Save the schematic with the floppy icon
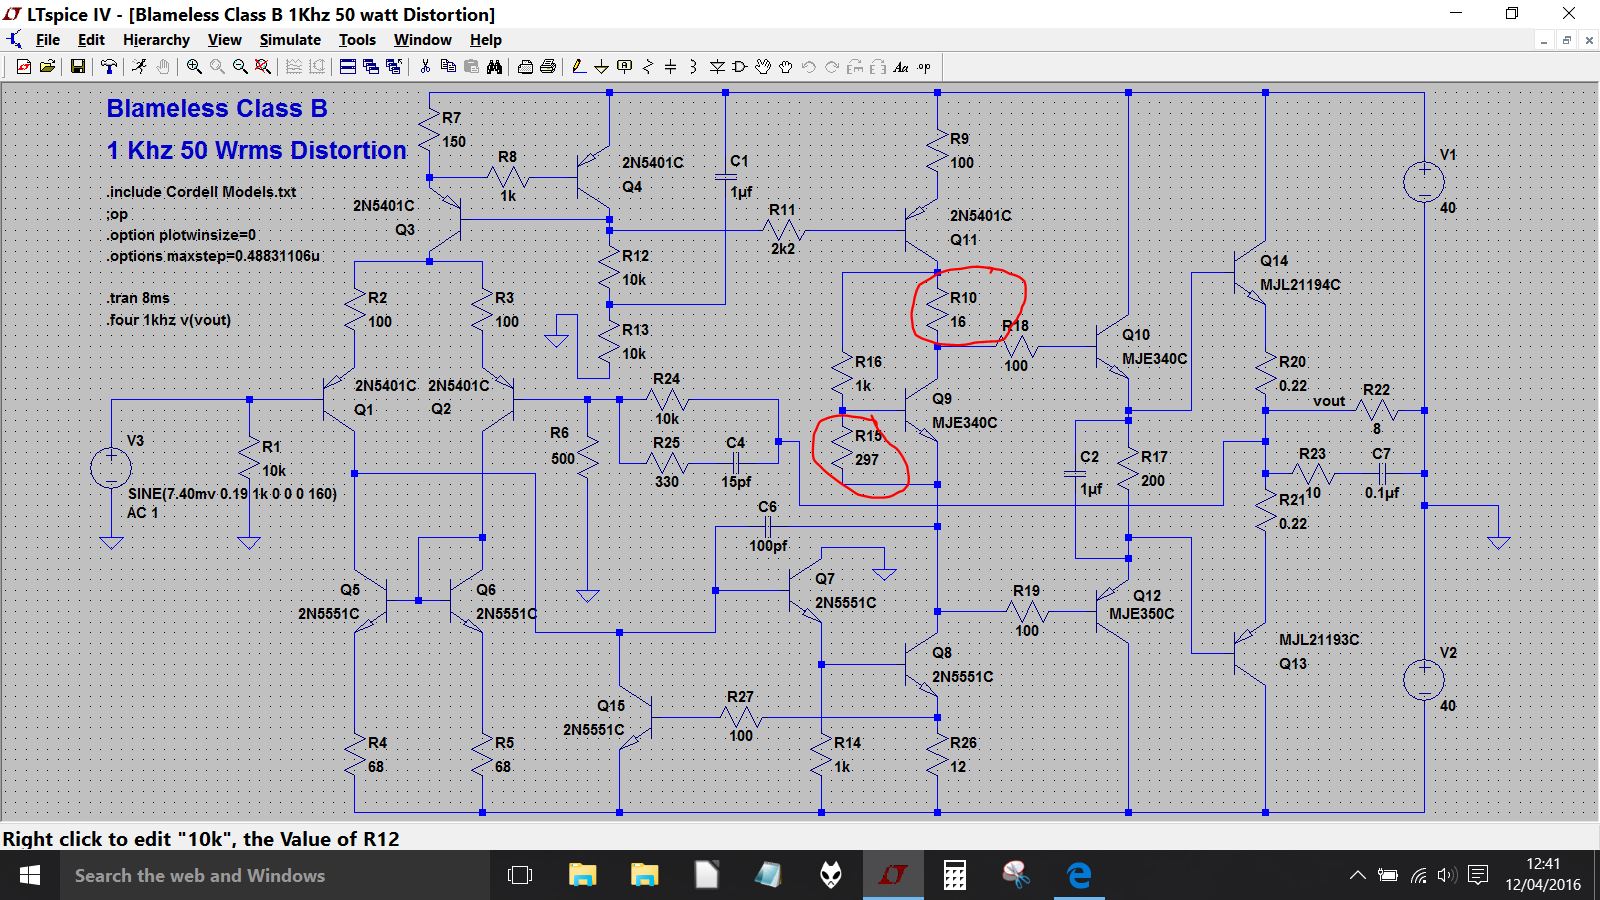The height and width of the screenshot is (900, 1600). coord(77,67)
